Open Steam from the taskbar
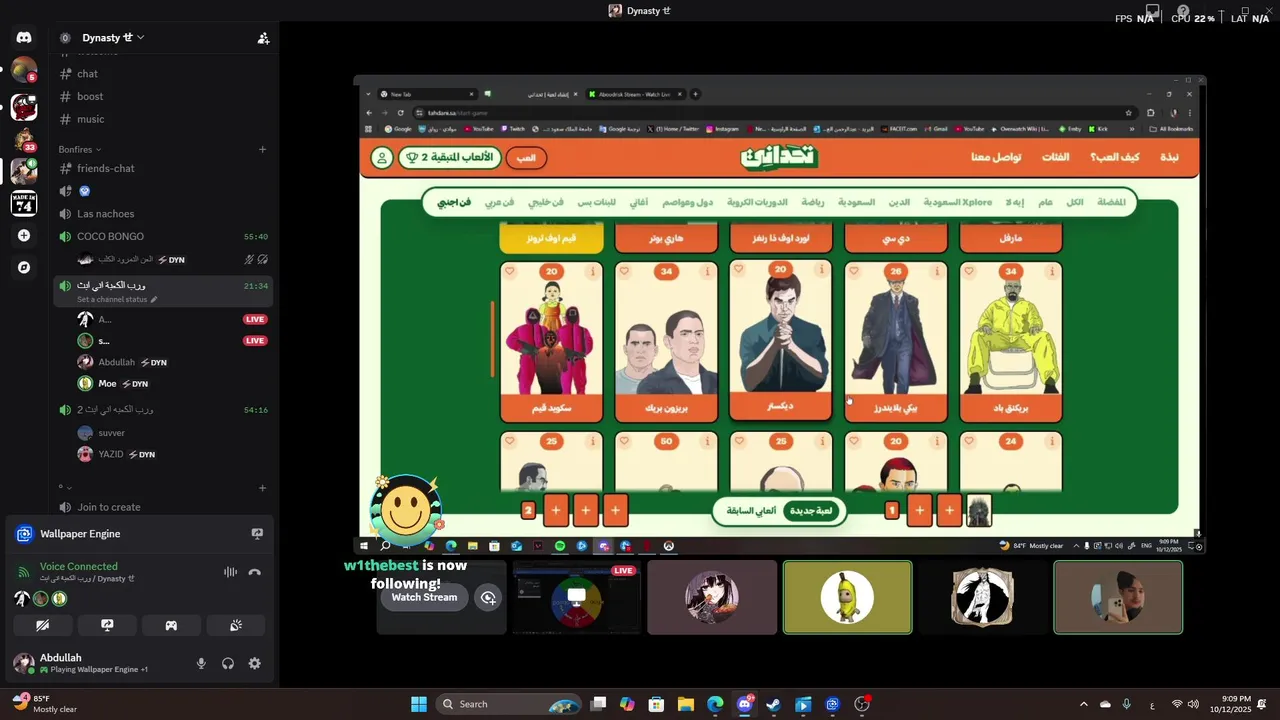 pyautogui.click(x=773, y=704)
